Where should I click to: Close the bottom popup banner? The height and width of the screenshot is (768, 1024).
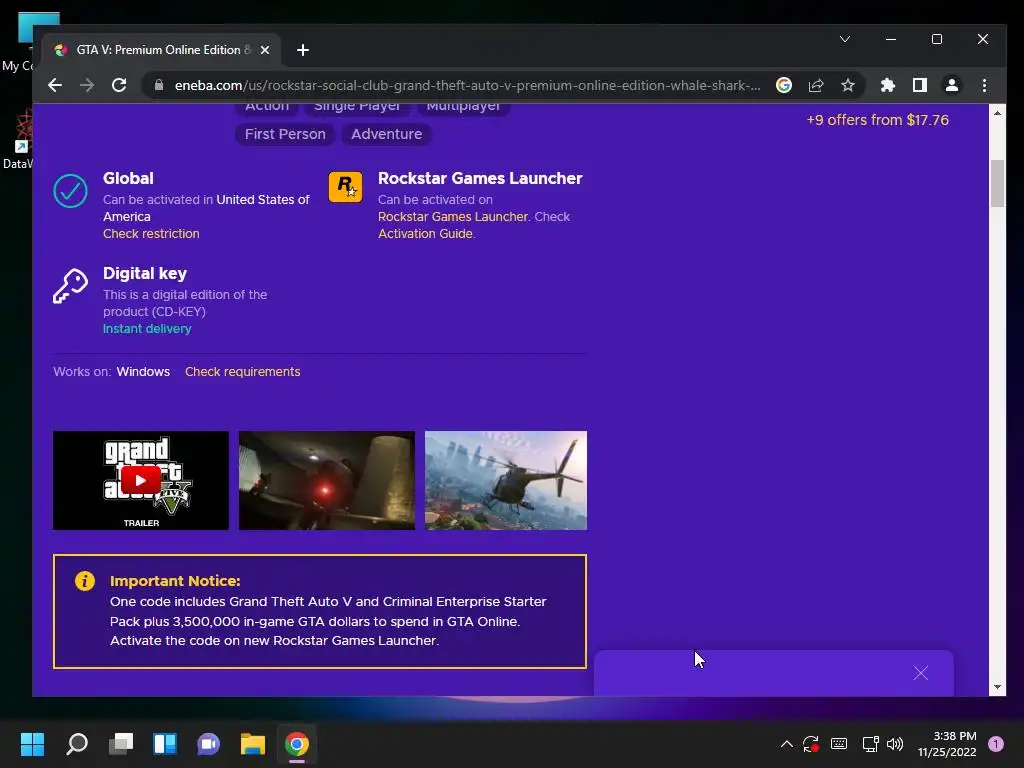coord(921,673)
